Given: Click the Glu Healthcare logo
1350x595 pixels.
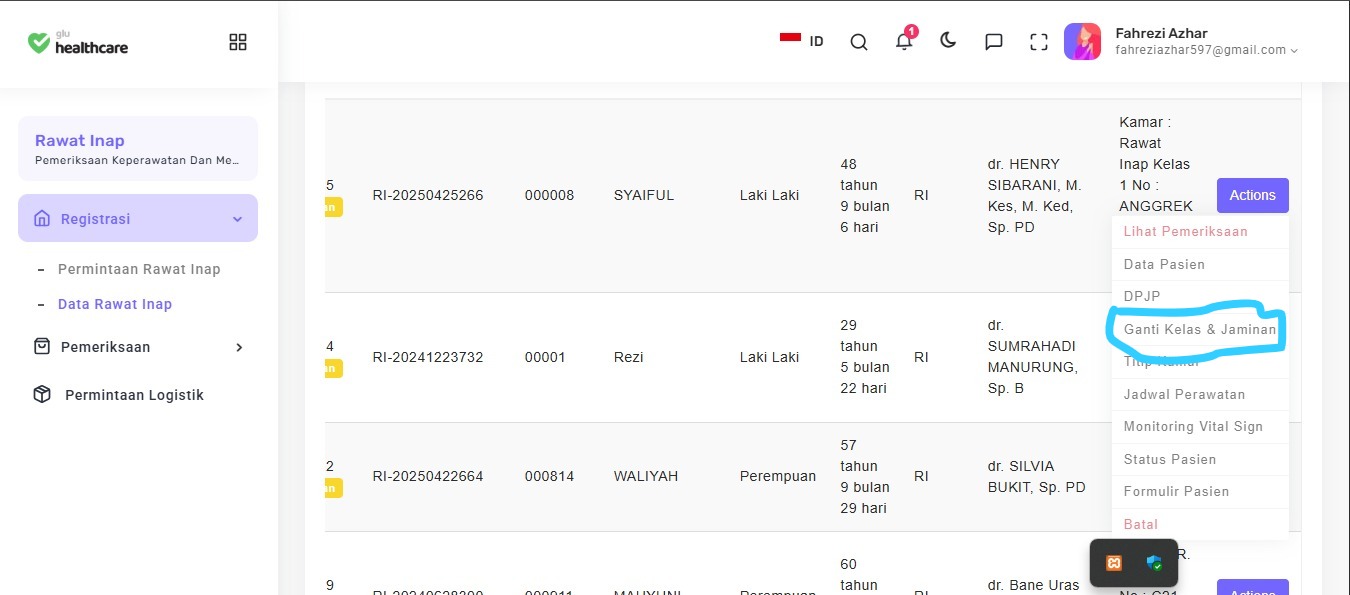Looking at the screenshot, I should click(78, 42).
